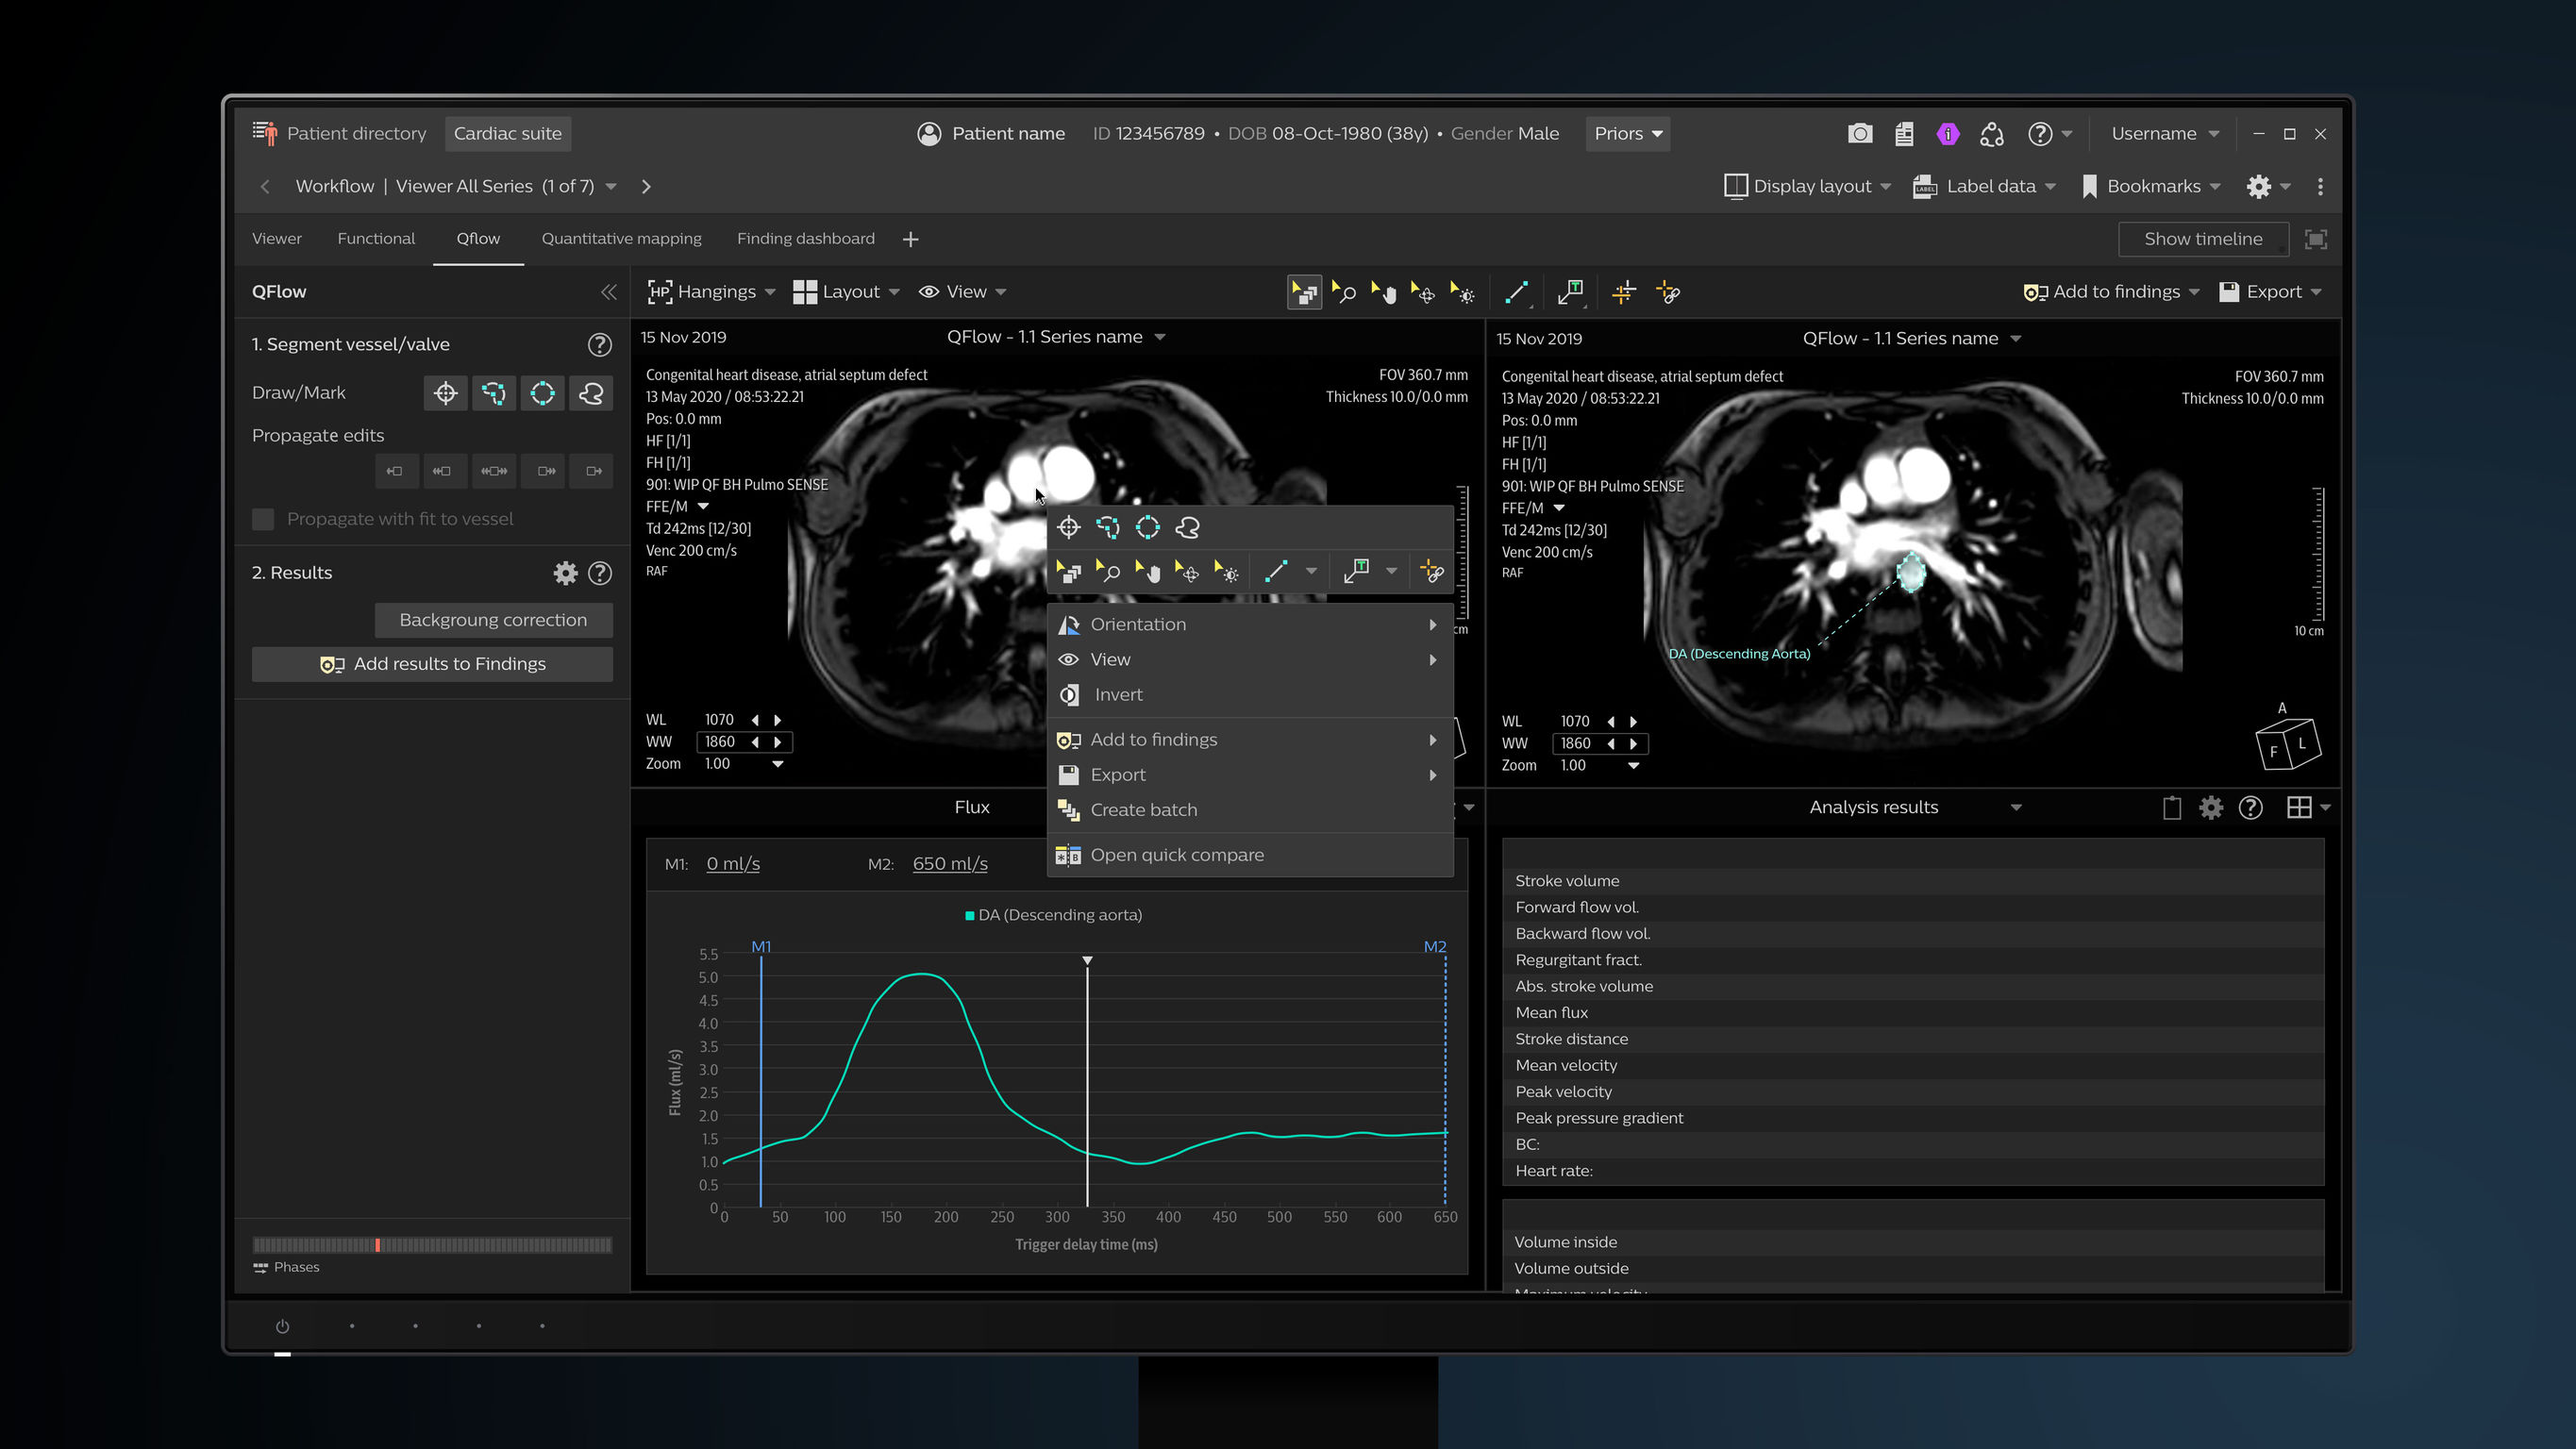Enable the Propagate with fit to vessel checkbox
This screenshot has height=1449, width=2576.
click(x=263, y=519)
